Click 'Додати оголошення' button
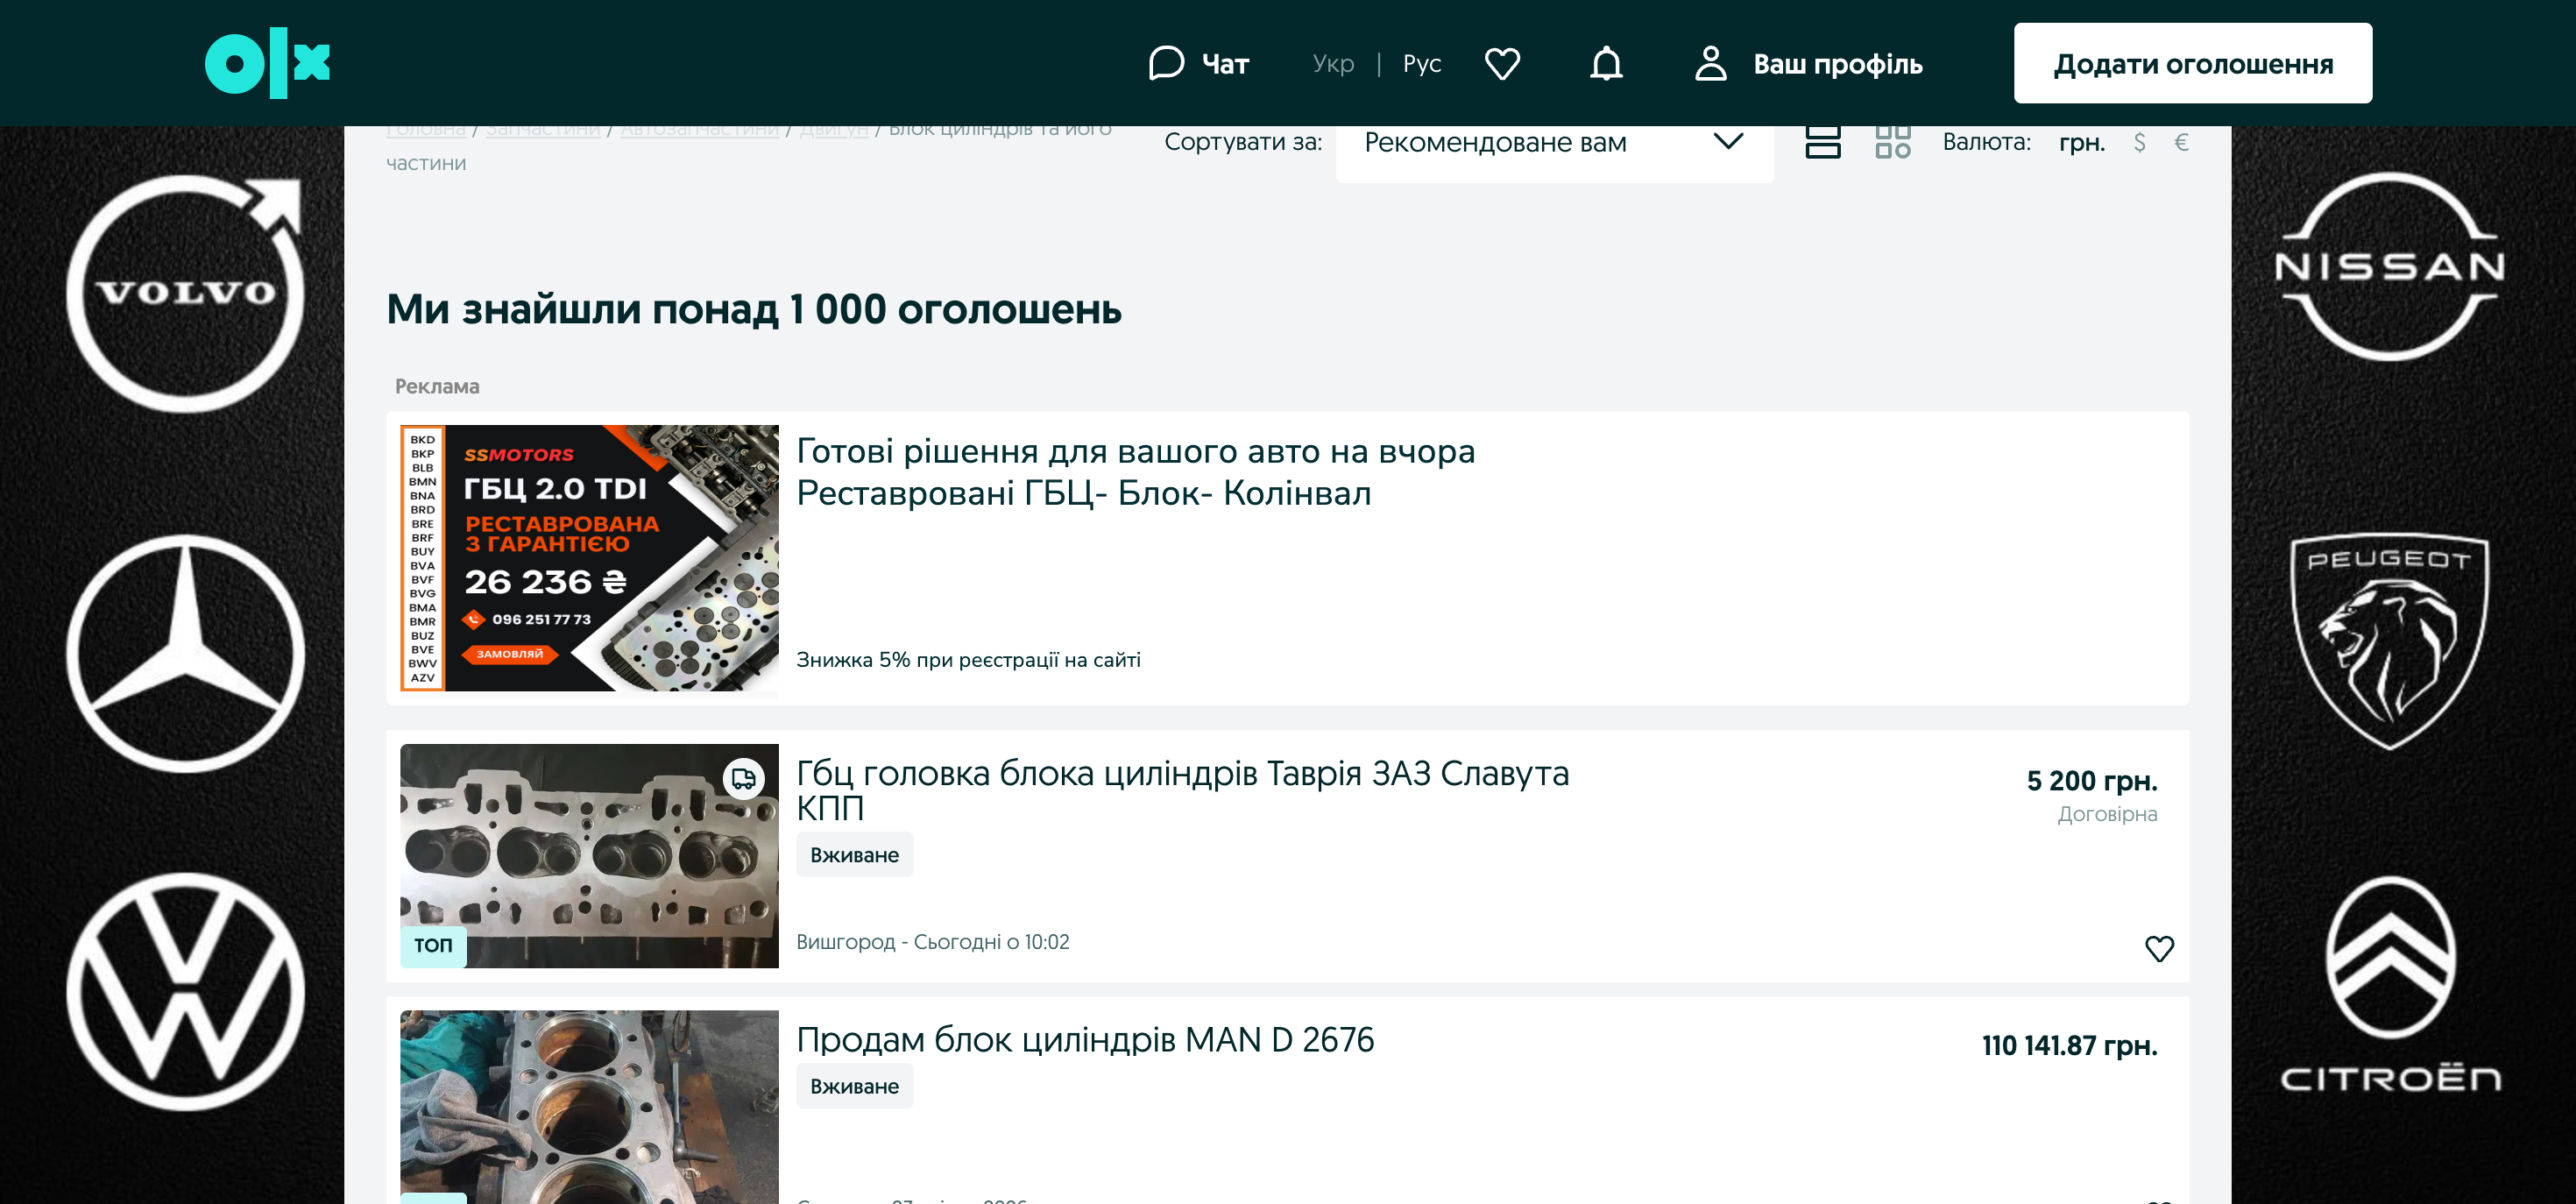The image size is (2576, 1204). click(x=2192, y=63)
